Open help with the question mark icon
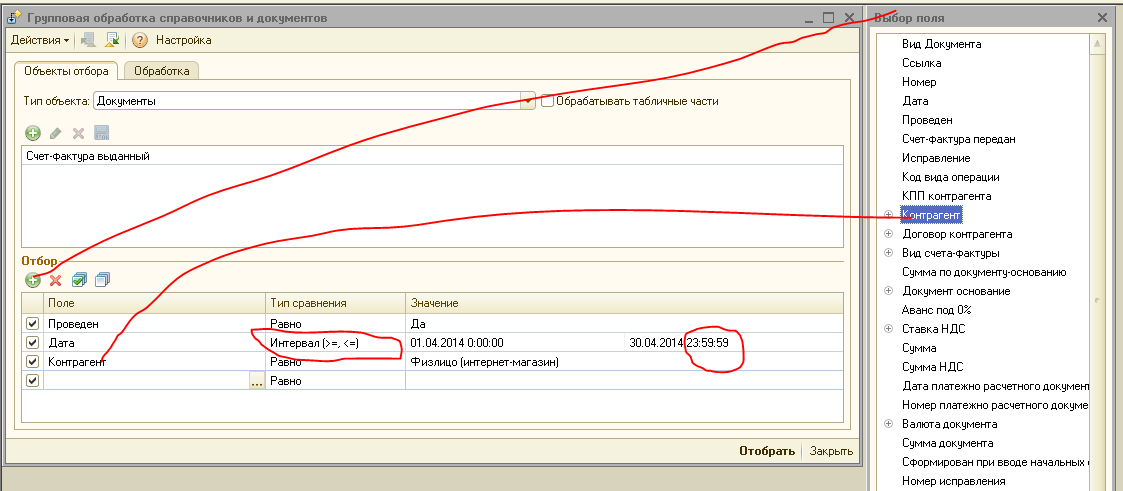1123x491 pixels. 140,41
